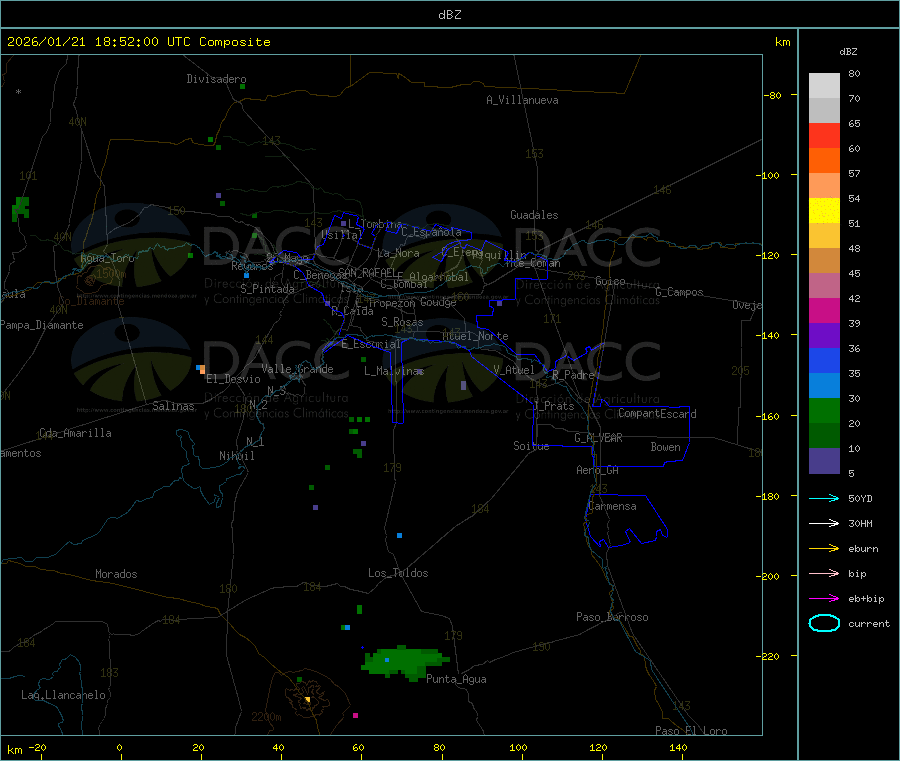Click the white 30HM arrow in legend

click(824, 523)
